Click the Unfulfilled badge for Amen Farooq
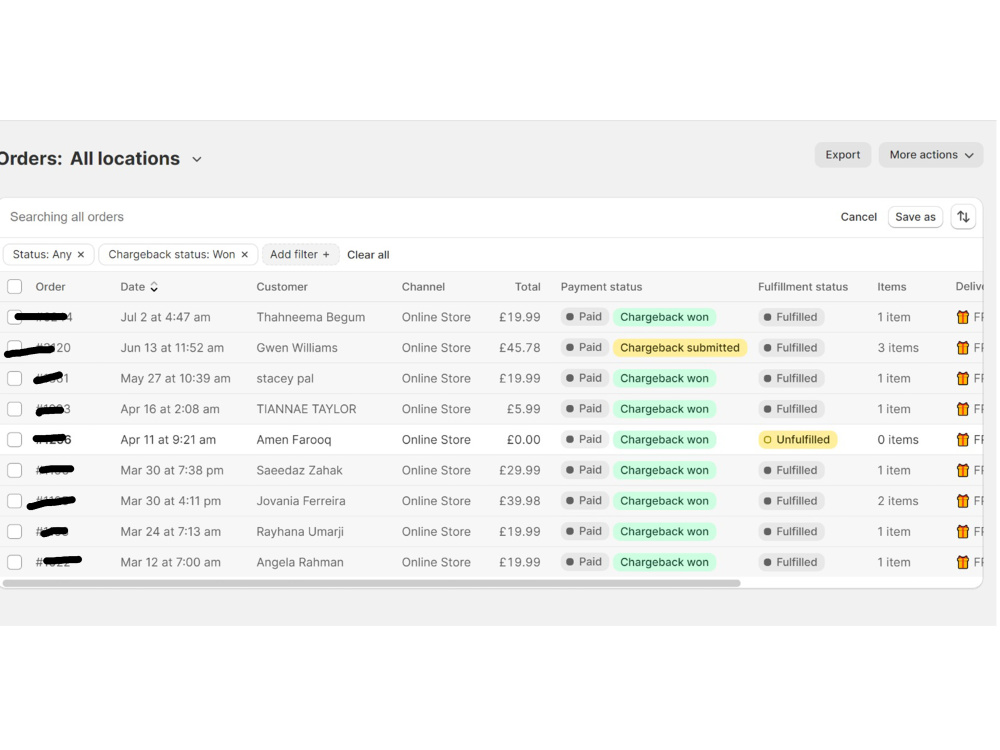Image resolution: width=1000 pixels, height=750 pixels. tap(797, 439)
